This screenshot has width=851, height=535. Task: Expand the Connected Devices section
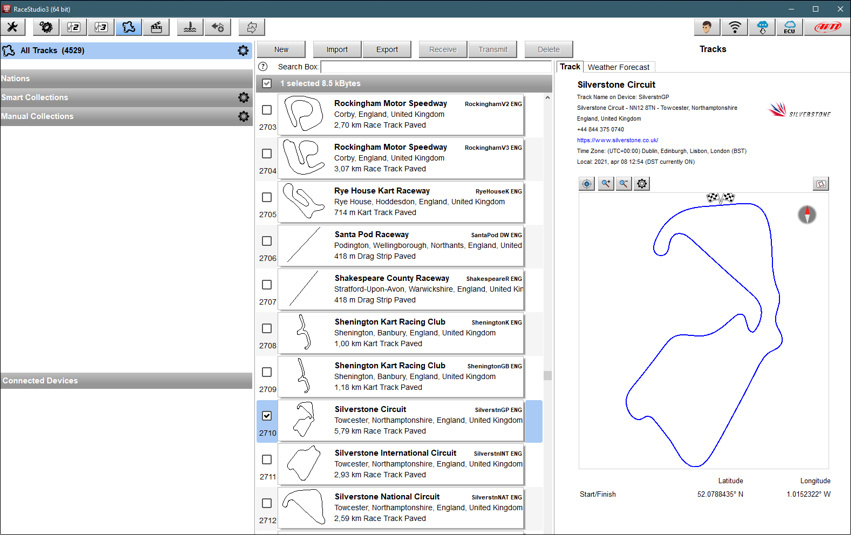point(126,380)
